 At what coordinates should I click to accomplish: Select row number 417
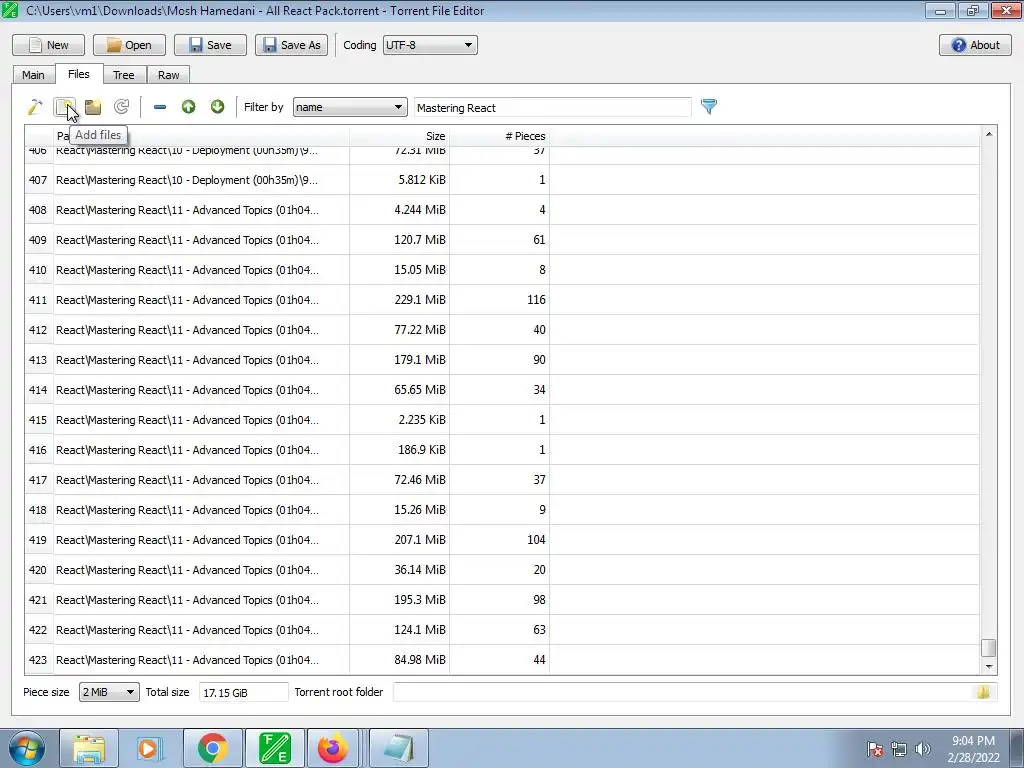39,480
